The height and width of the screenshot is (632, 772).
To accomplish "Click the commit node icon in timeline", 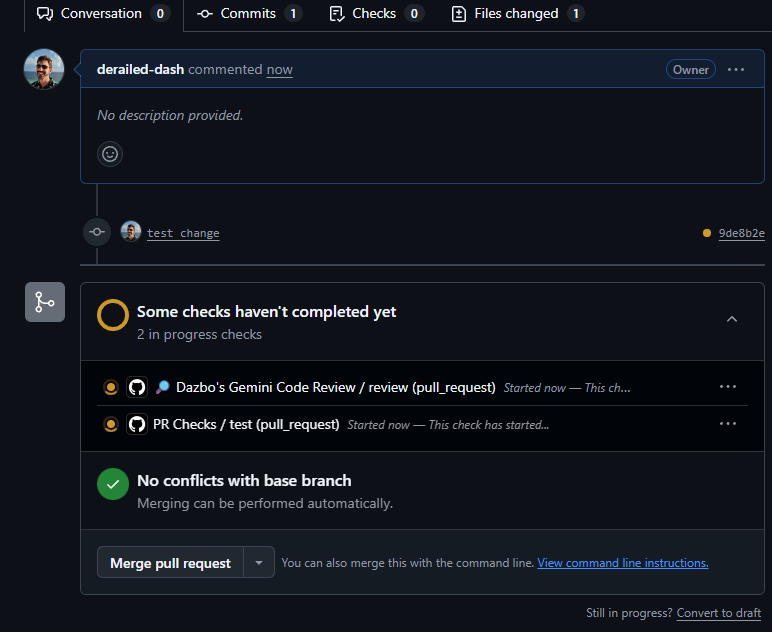I will point(97,232).
